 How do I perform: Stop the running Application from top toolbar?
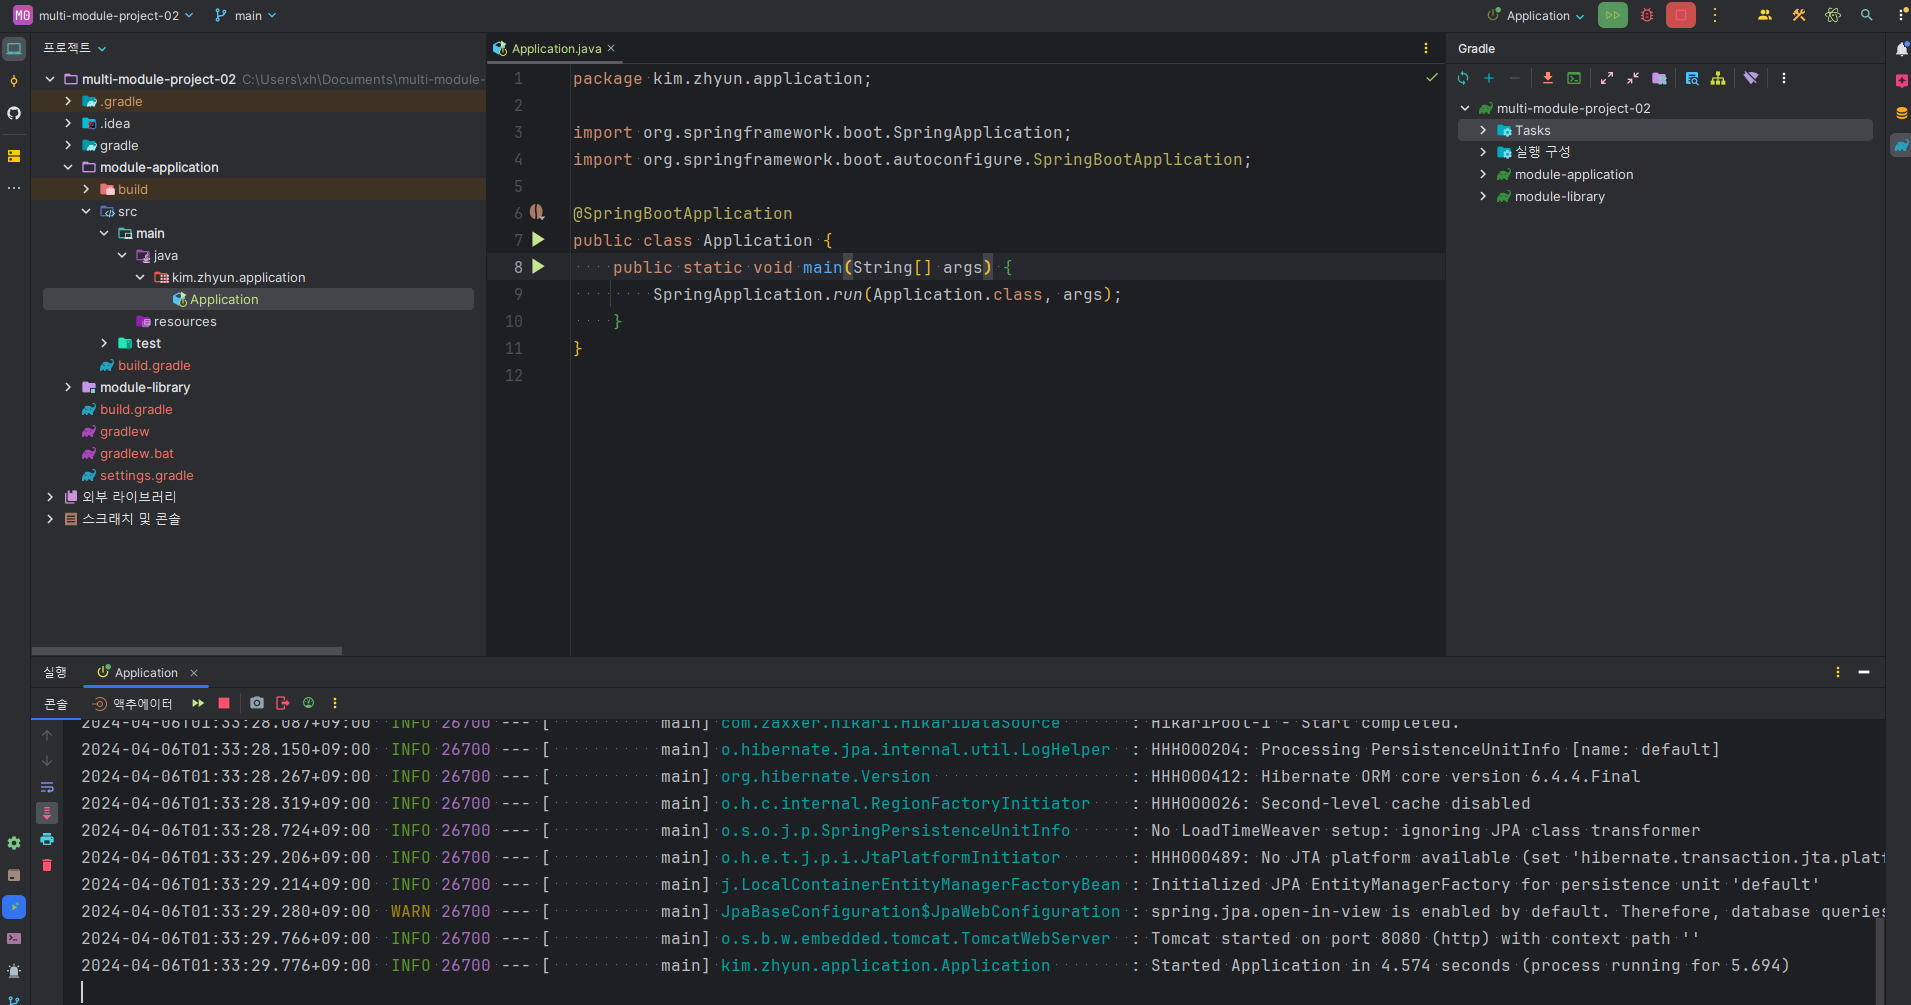(1681, 15)
